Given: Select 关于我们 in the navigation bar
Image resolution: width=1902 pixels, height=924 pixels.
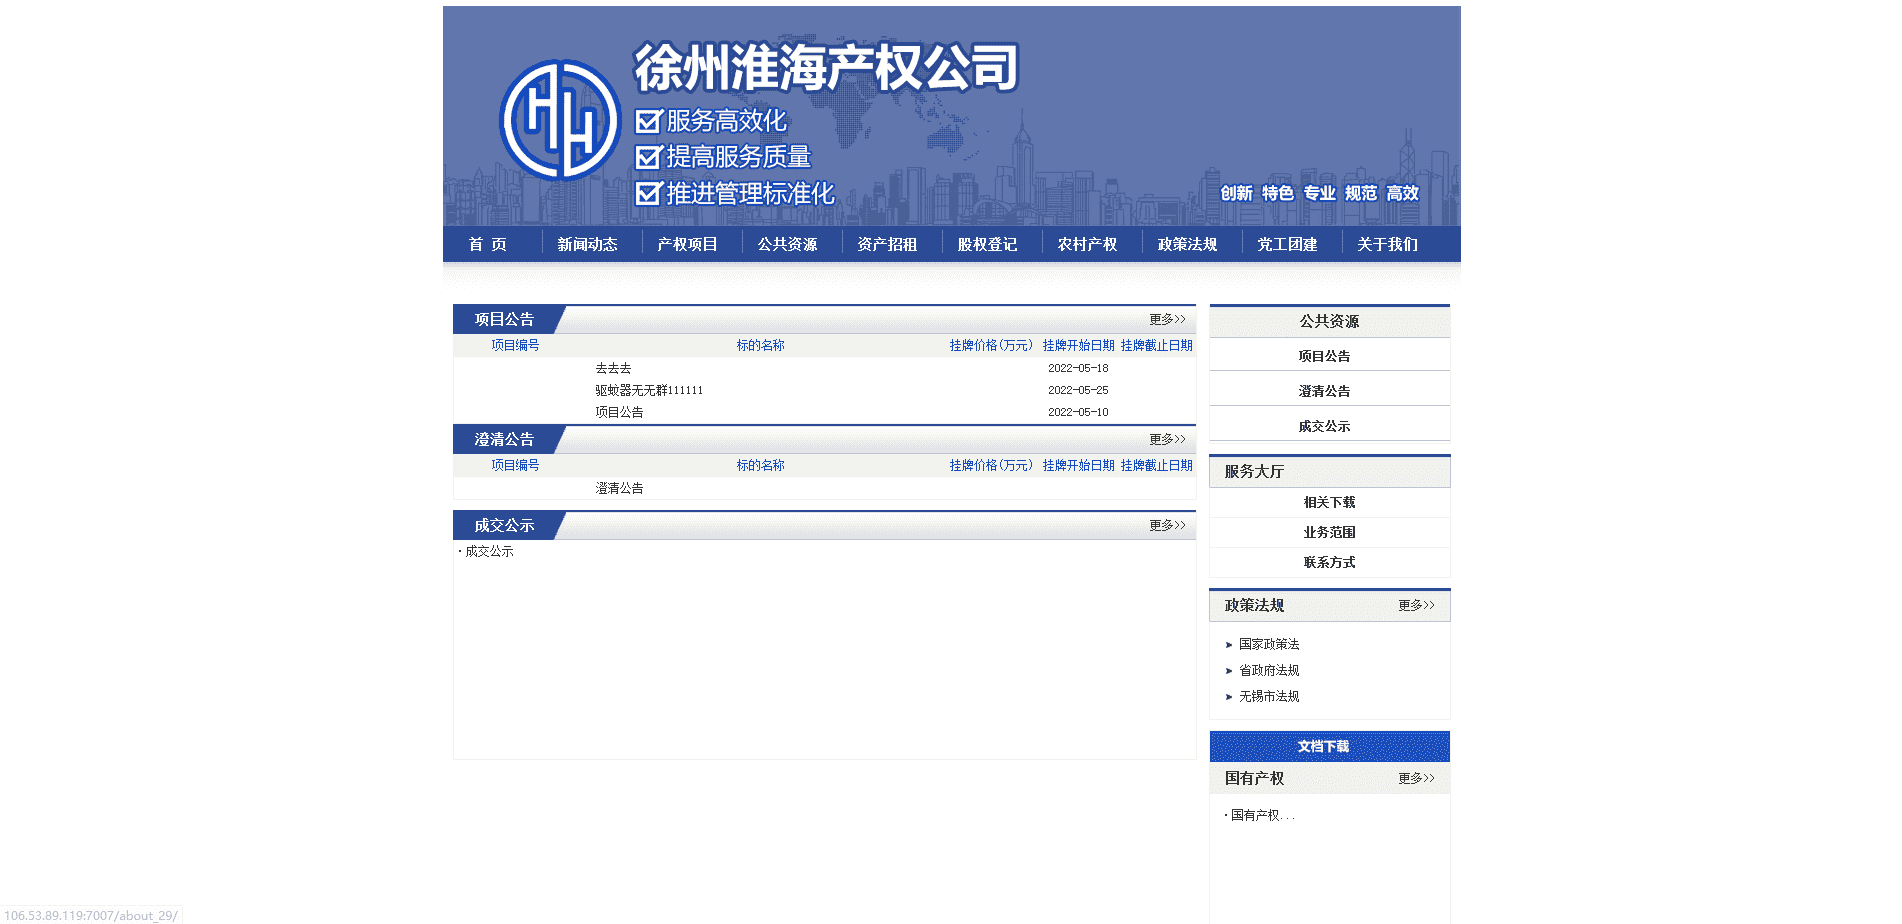Looking at the screenshot, I should coord(1387,244).
